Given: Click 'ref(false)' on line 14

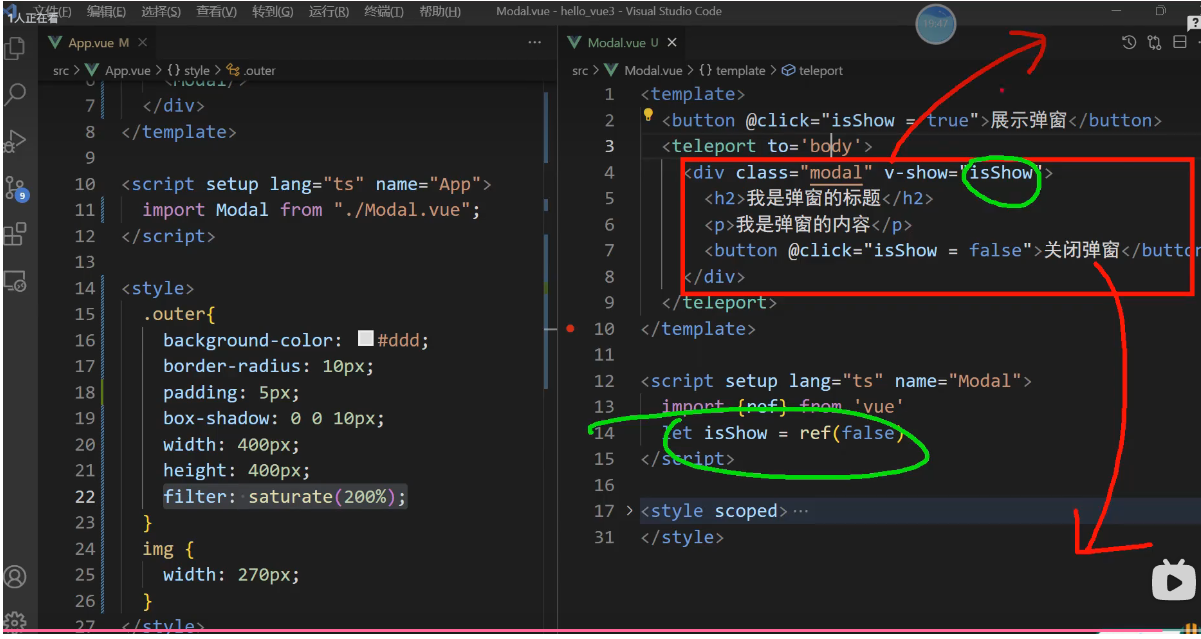Looking at the screenshot, I should pos(851,433).
